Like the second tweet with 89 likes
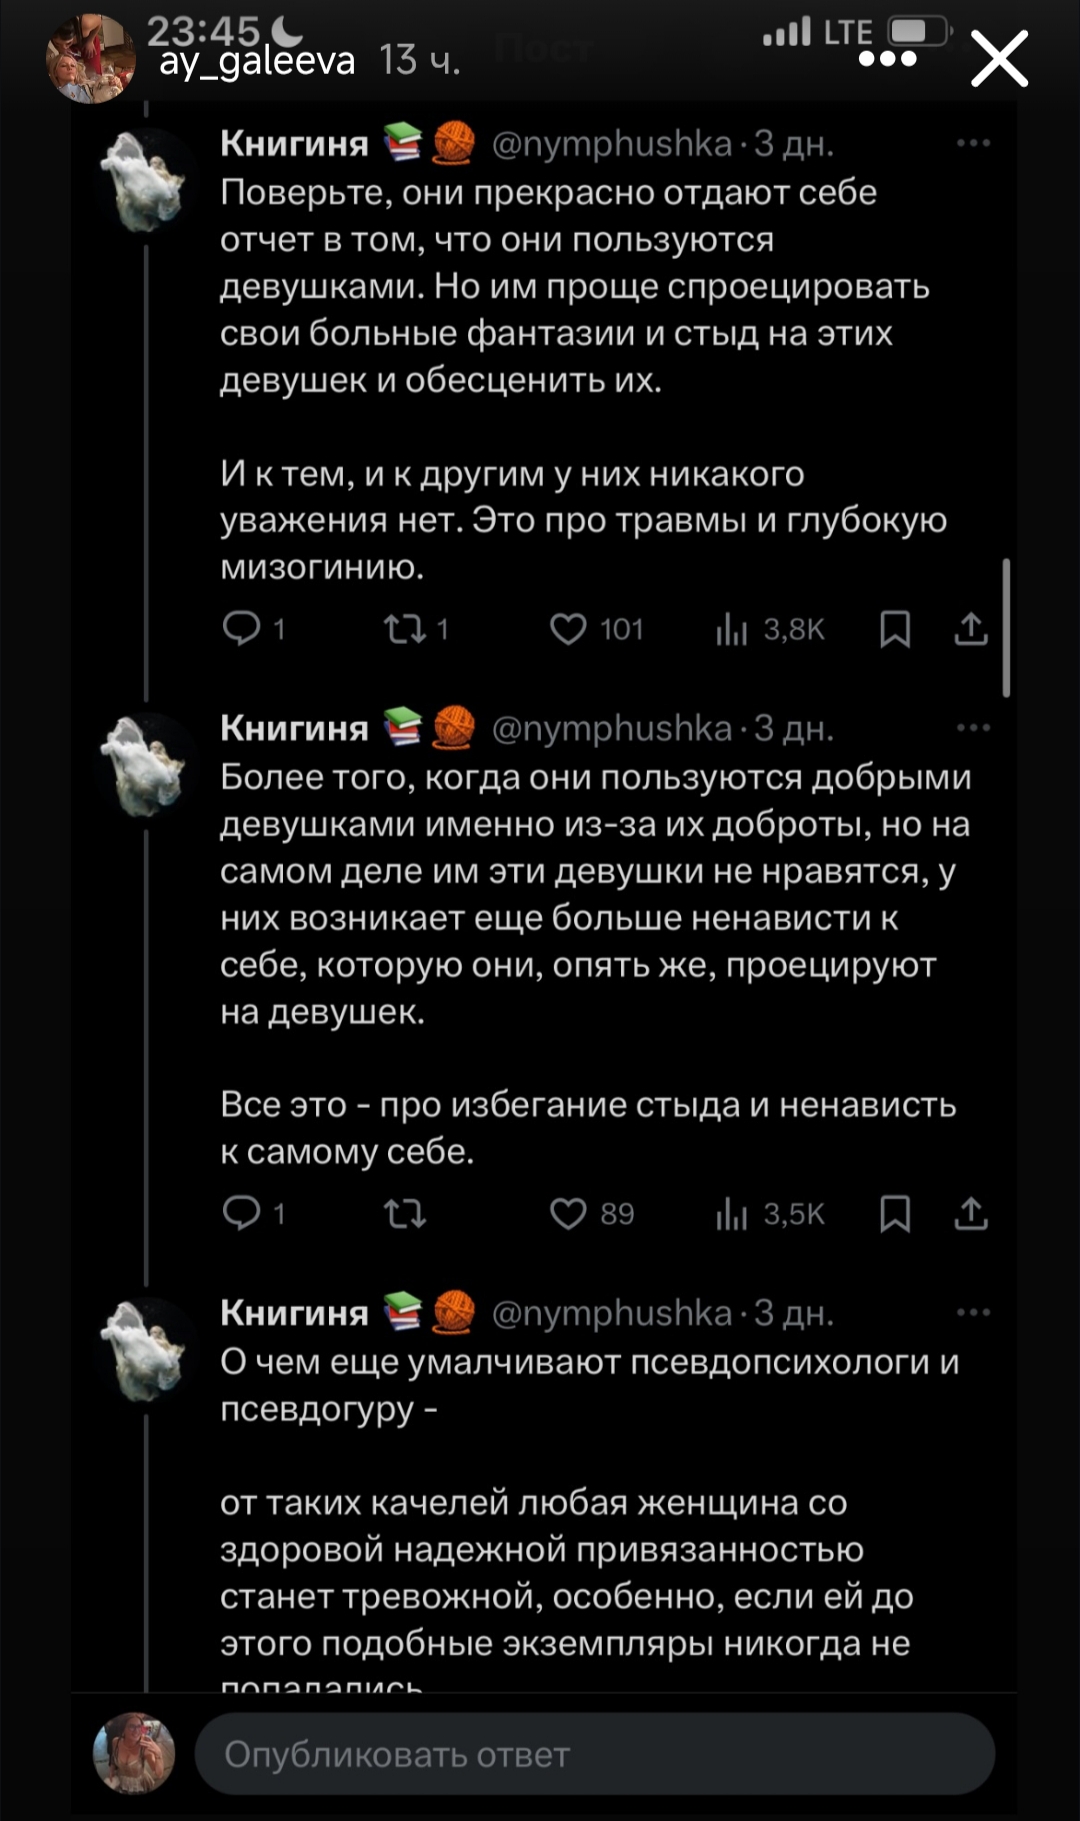1080x1821 pixels. (569, 1213)
